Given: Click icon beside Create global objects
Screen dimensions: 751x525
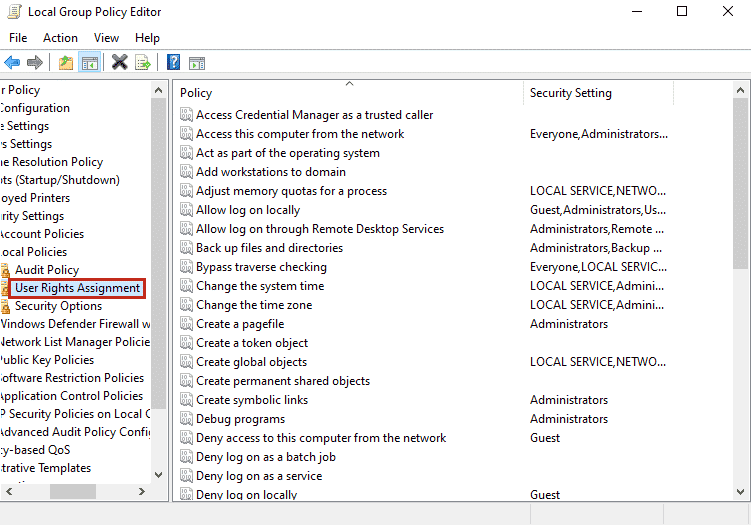Looking at the screenshot, I should [x=186, y=362].
